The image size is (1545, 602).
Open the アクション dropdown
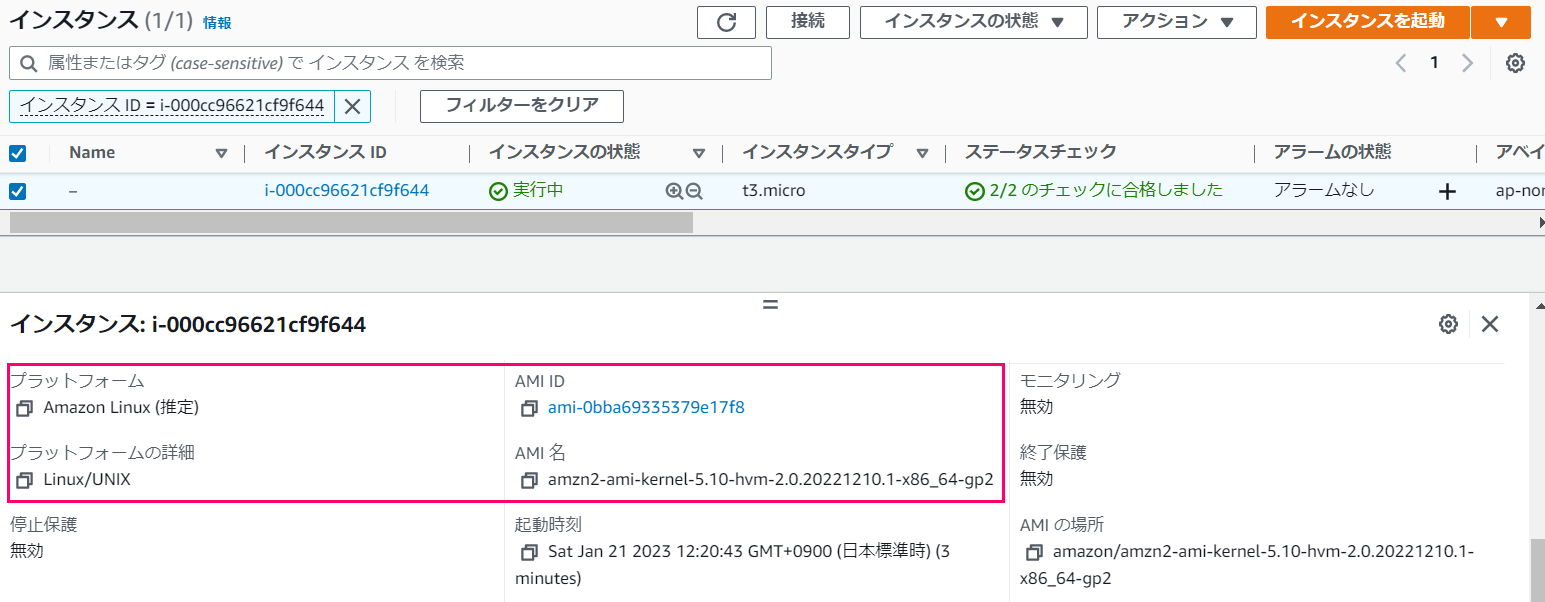coord(1176,22)
